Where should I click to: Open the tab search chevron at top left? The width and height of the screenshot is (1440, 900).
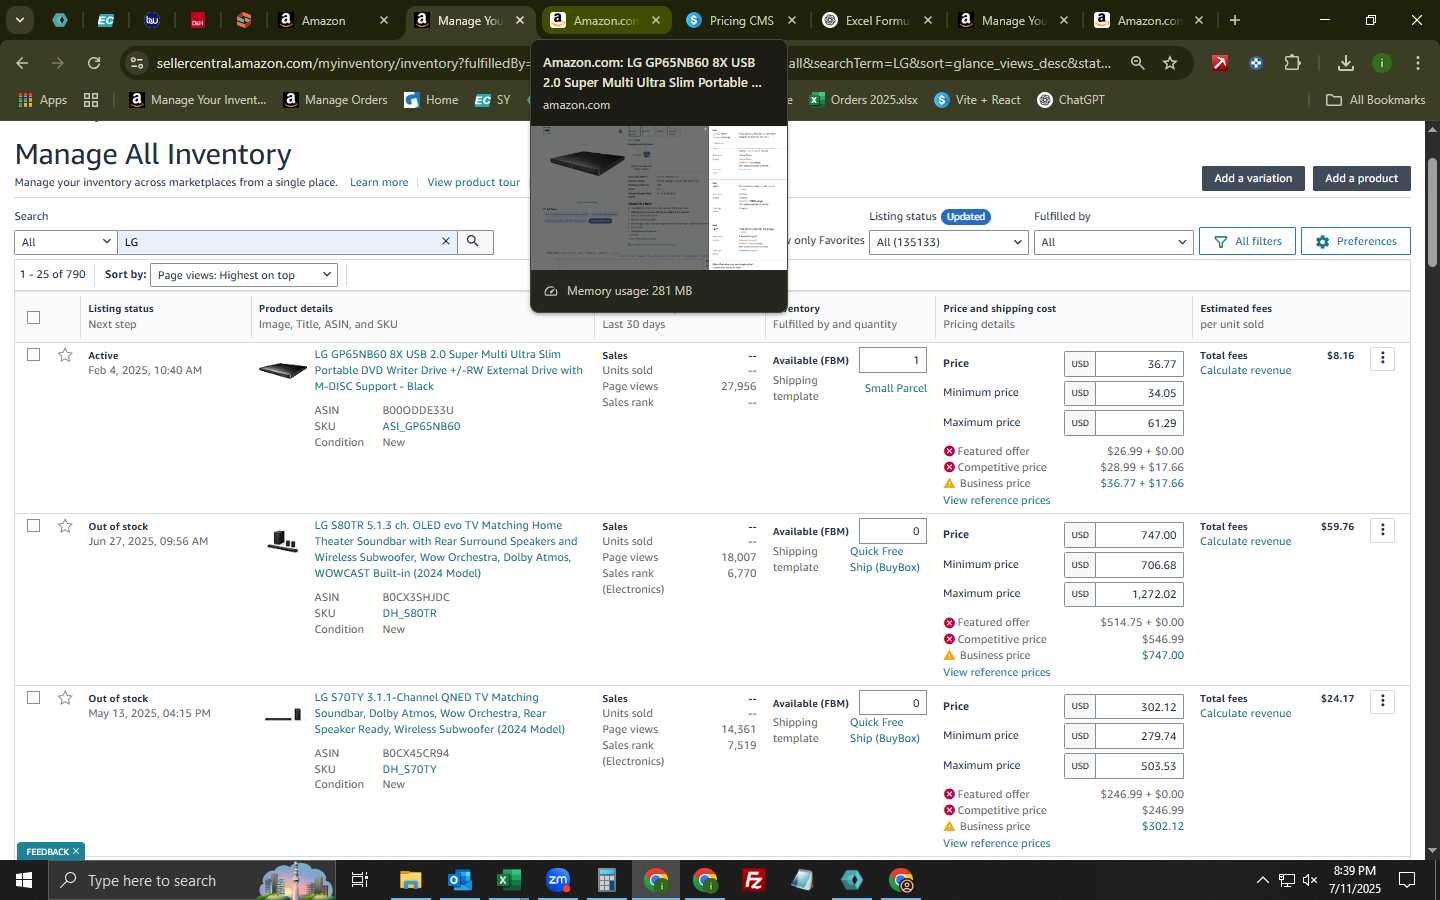(x=19, y=20)
